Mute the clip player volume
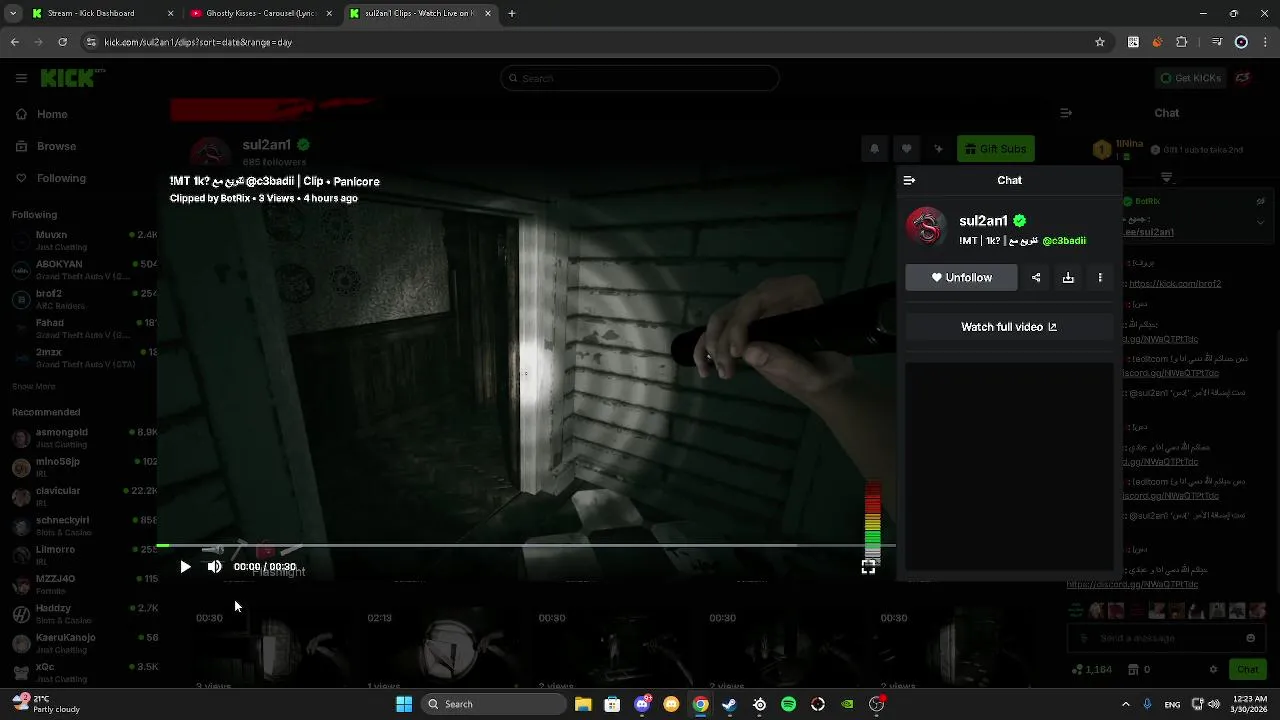Image resolution: width=1280 pixels, height=720 pixels. coord(214,567)
